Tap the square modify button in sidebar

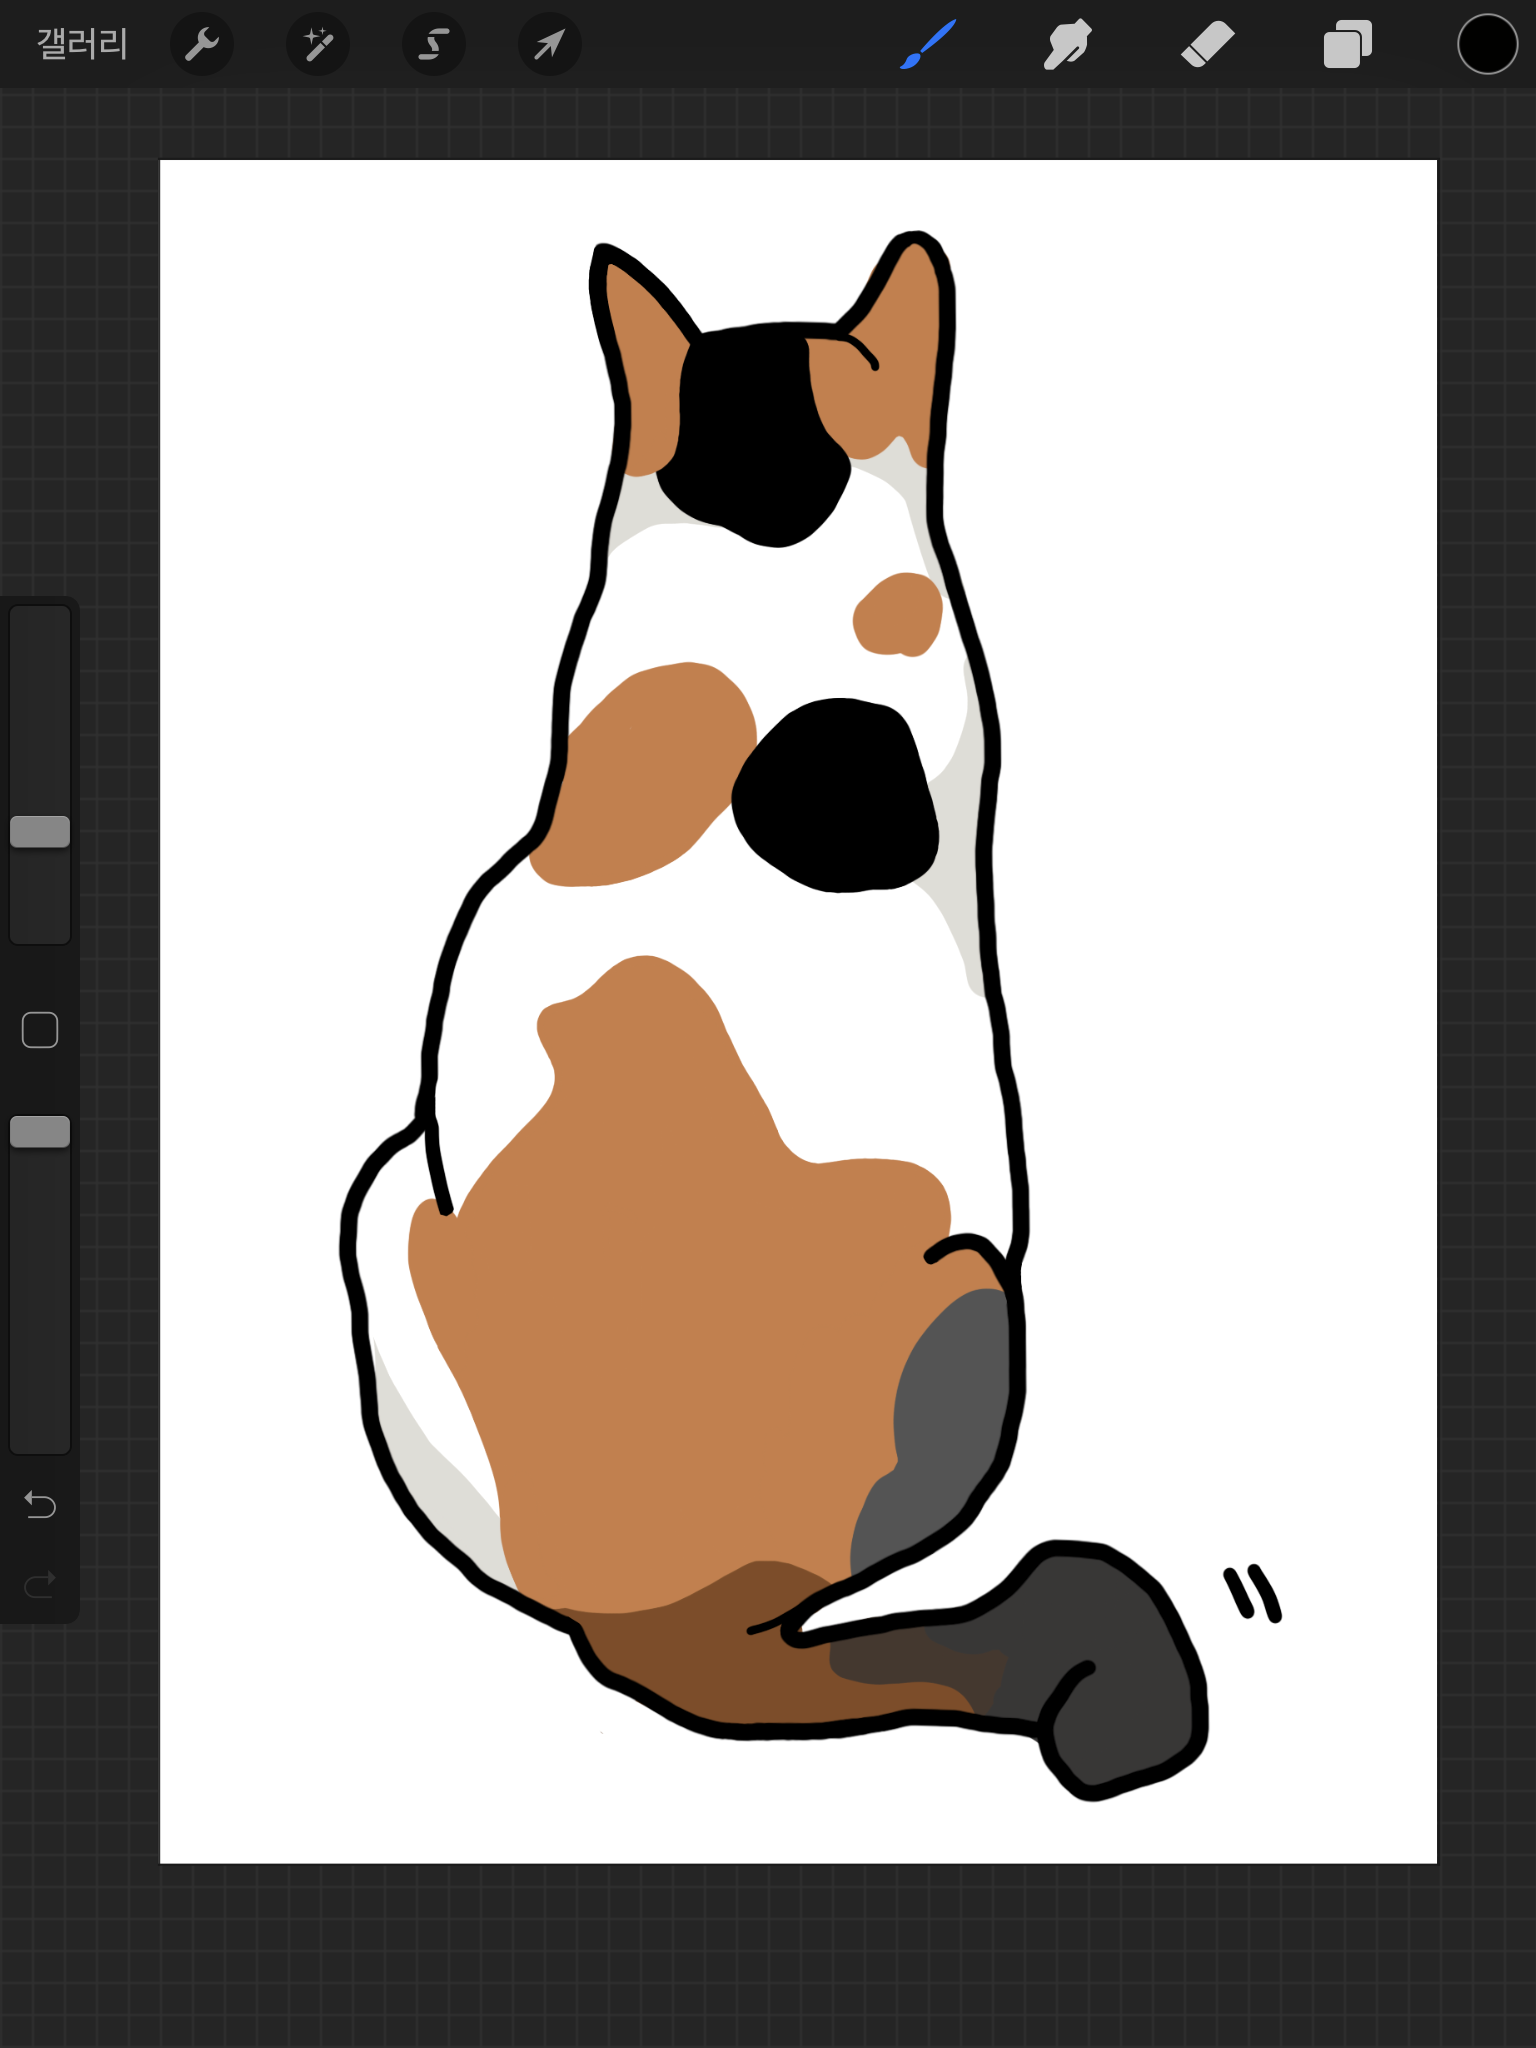tap(40, 1030)
